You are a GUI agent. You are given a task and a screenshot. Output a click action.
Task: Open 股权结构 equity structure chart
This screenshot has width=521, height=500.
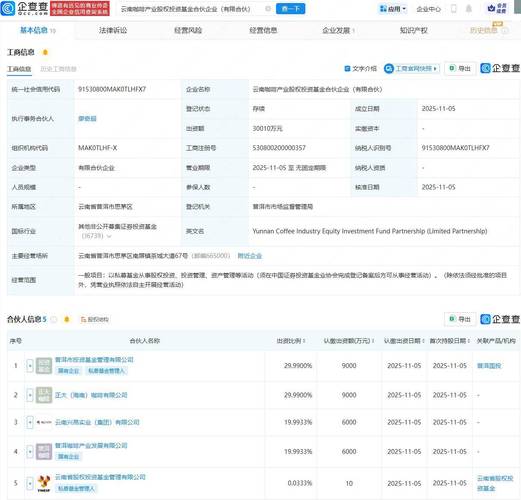pos(95,319)
